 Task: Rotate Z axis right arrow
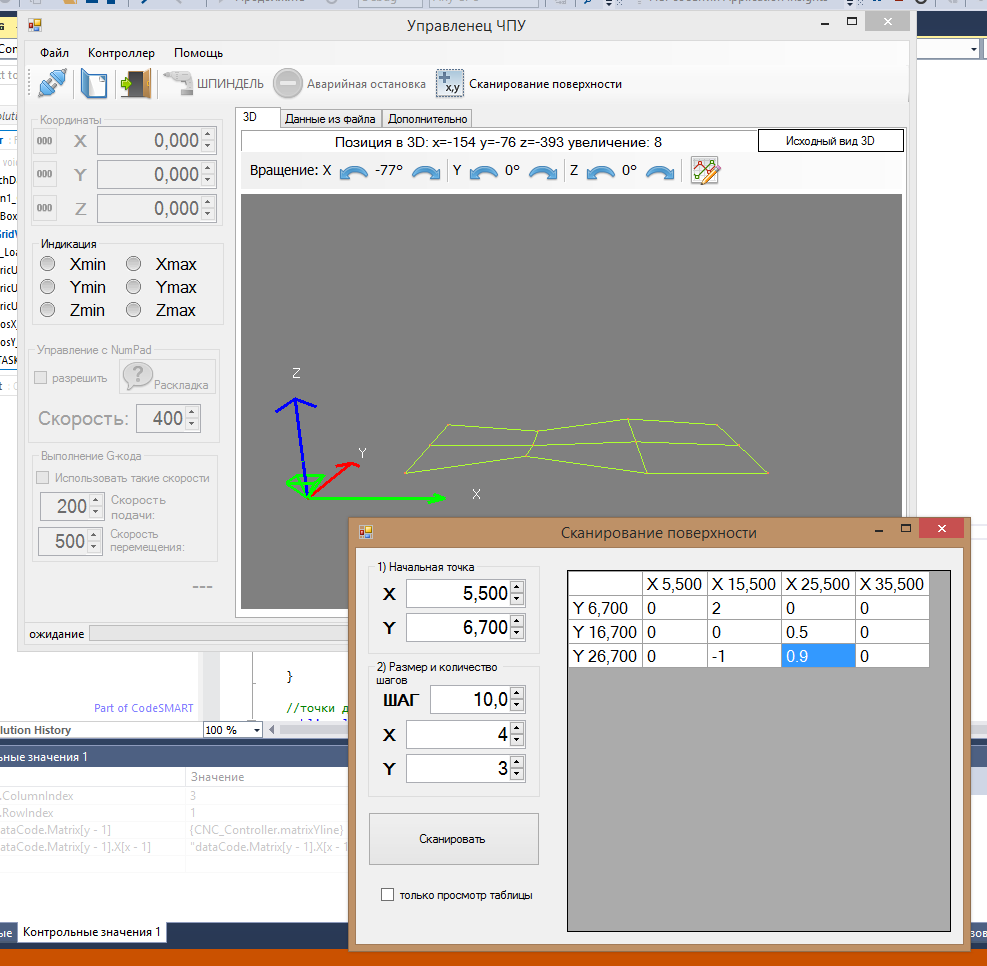(660, 172)
